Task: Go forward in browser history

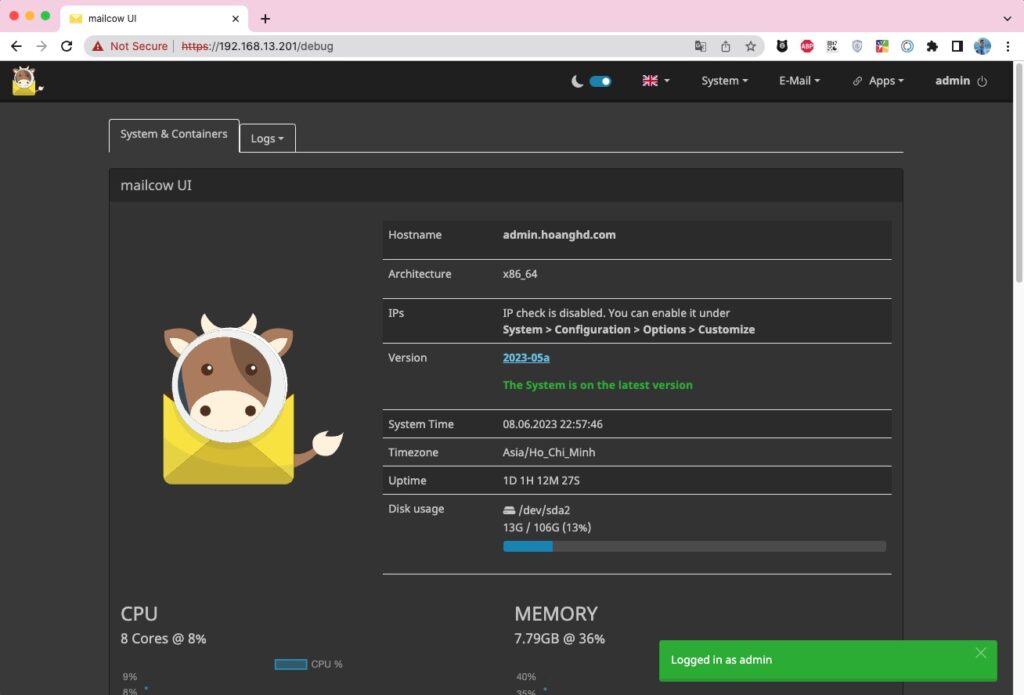Action: pyautogui.click(x=41, y=46)
